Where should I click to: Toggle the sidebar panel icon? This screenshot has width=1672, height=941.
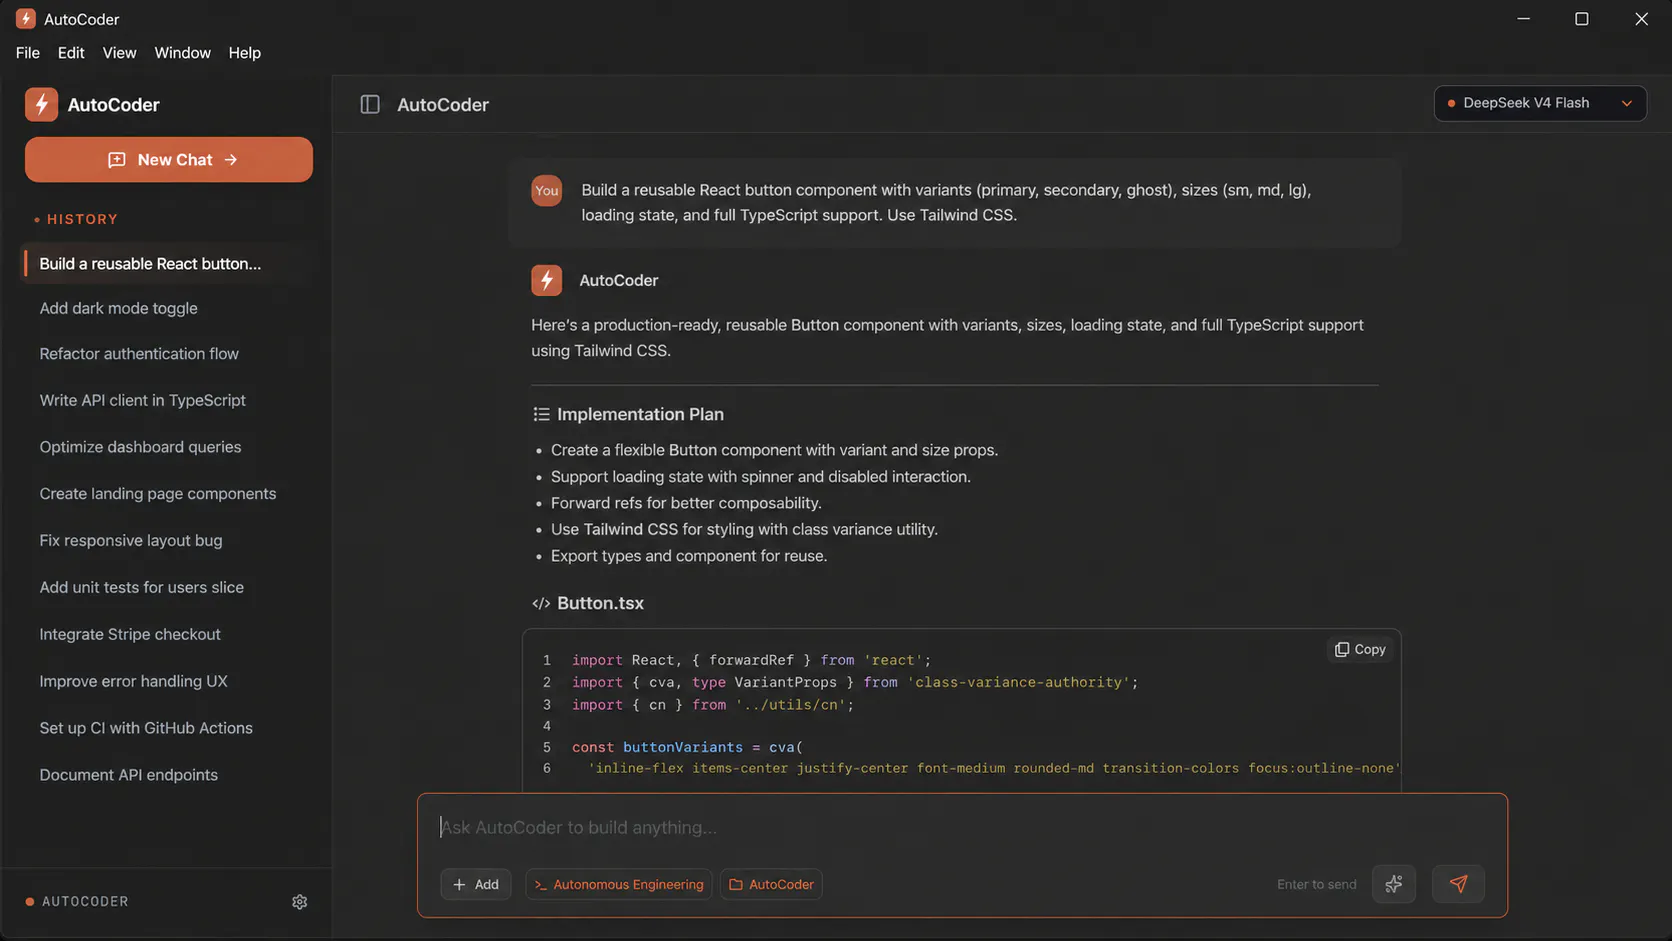pyautogui.click(x=370, y=104)
